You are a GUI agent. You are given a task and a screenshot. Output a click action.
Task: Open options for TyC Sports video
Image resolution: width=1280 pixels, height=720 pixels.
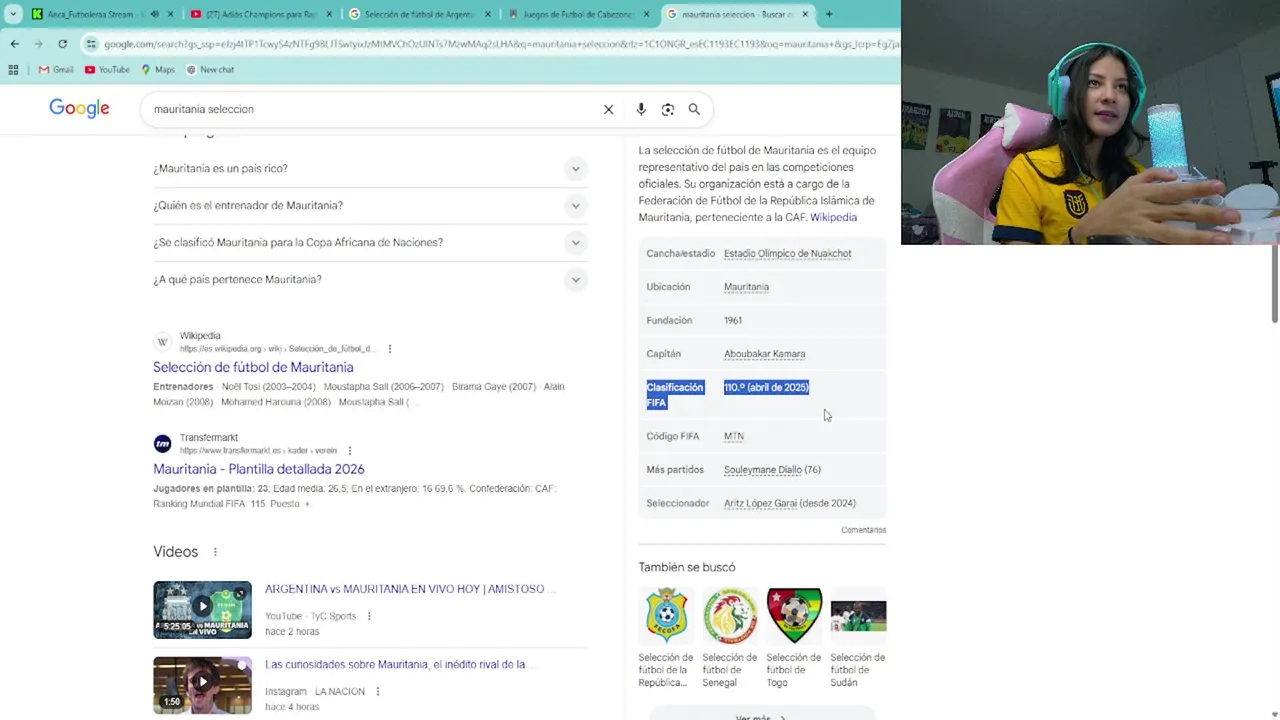click(x=369, y=616)
